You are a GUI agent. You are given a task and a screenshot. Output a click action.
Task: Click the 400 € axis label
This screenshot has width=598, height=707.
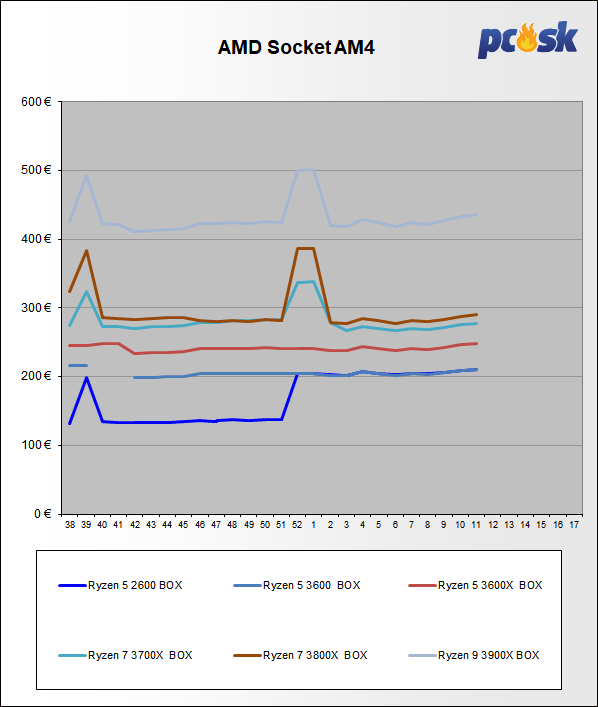click(37, 239)
